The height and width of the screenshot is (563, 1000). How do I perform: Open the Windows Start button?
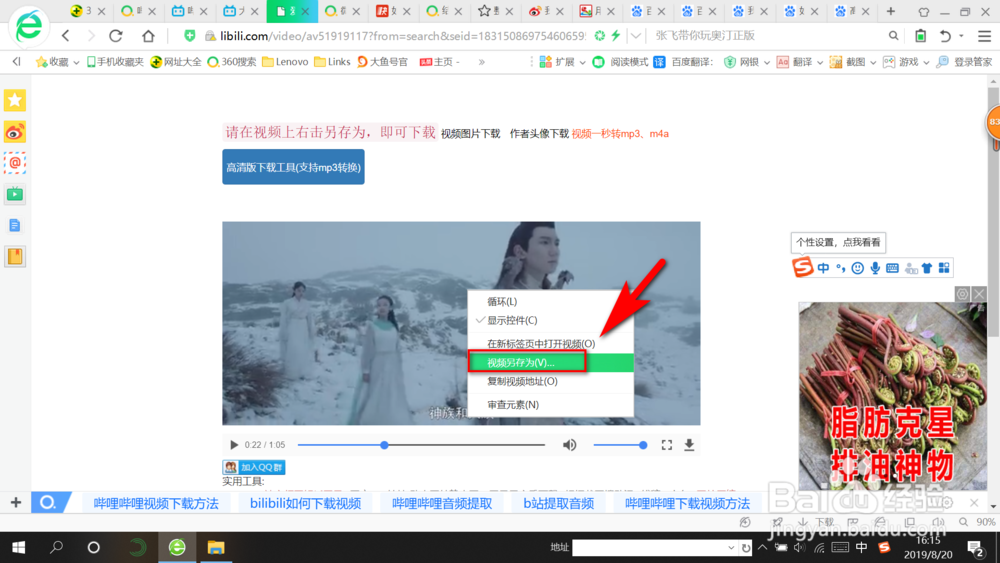coord(18,548)
